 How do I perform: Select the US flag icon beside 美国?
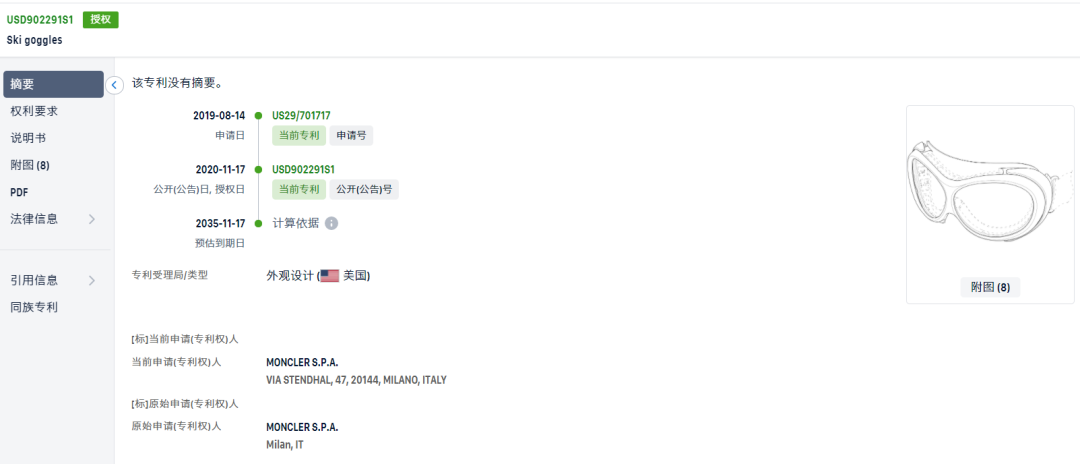pos(329,275)
